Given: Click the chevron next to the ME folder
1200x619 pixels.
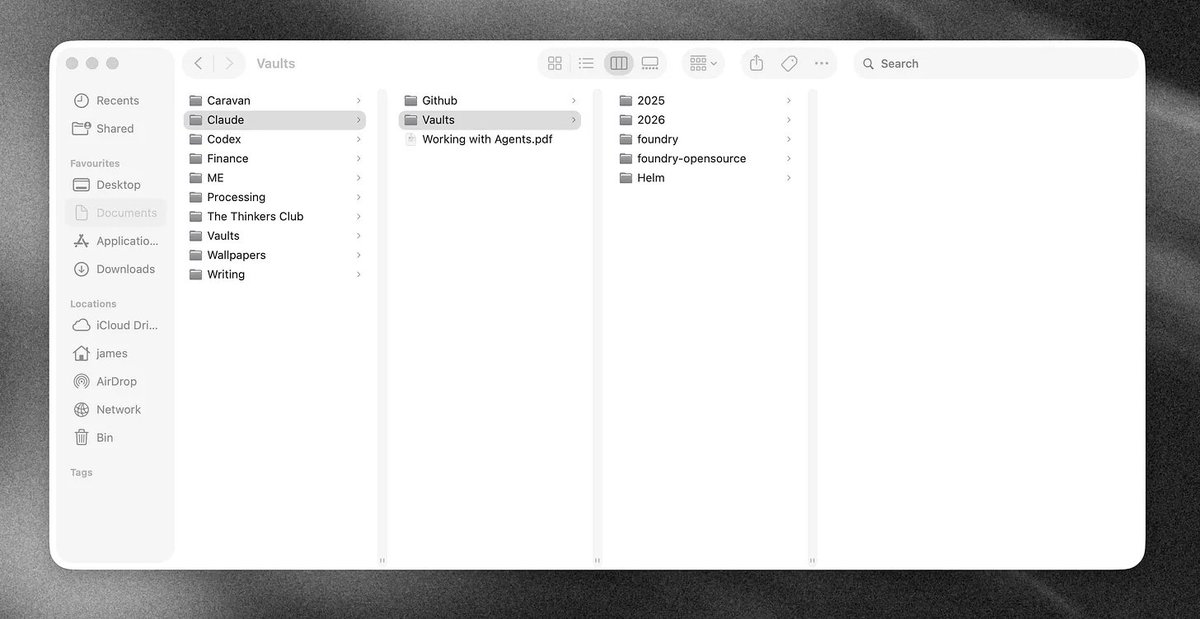Looking at the screenshot, I should 358,178.
